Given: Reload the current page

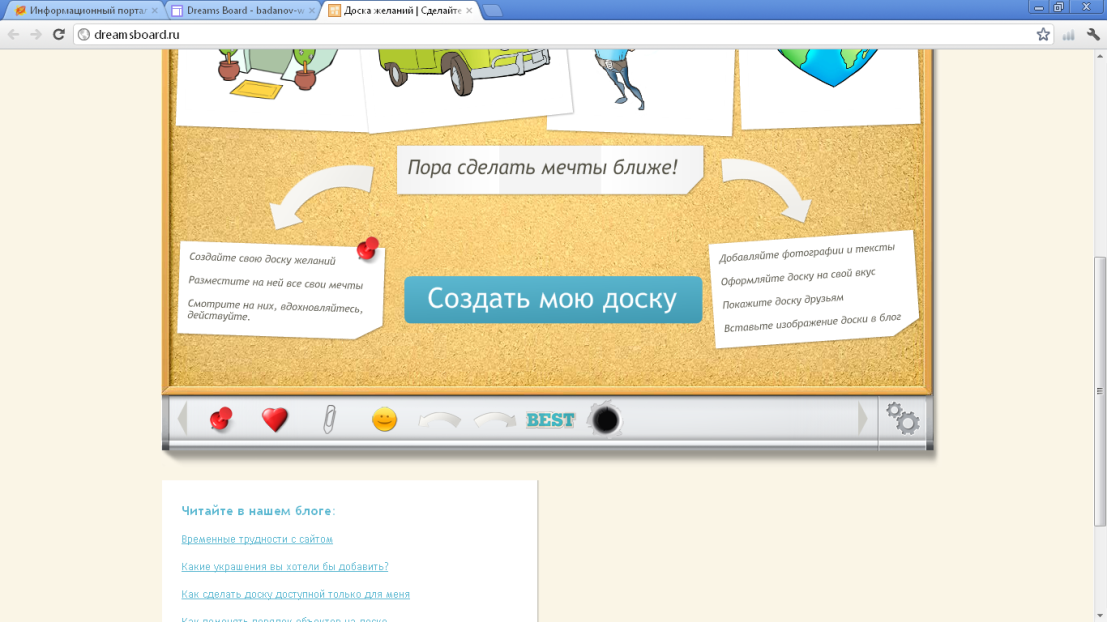Looking at the screenshot, I should pyautogui.click(x=59, y=35).
